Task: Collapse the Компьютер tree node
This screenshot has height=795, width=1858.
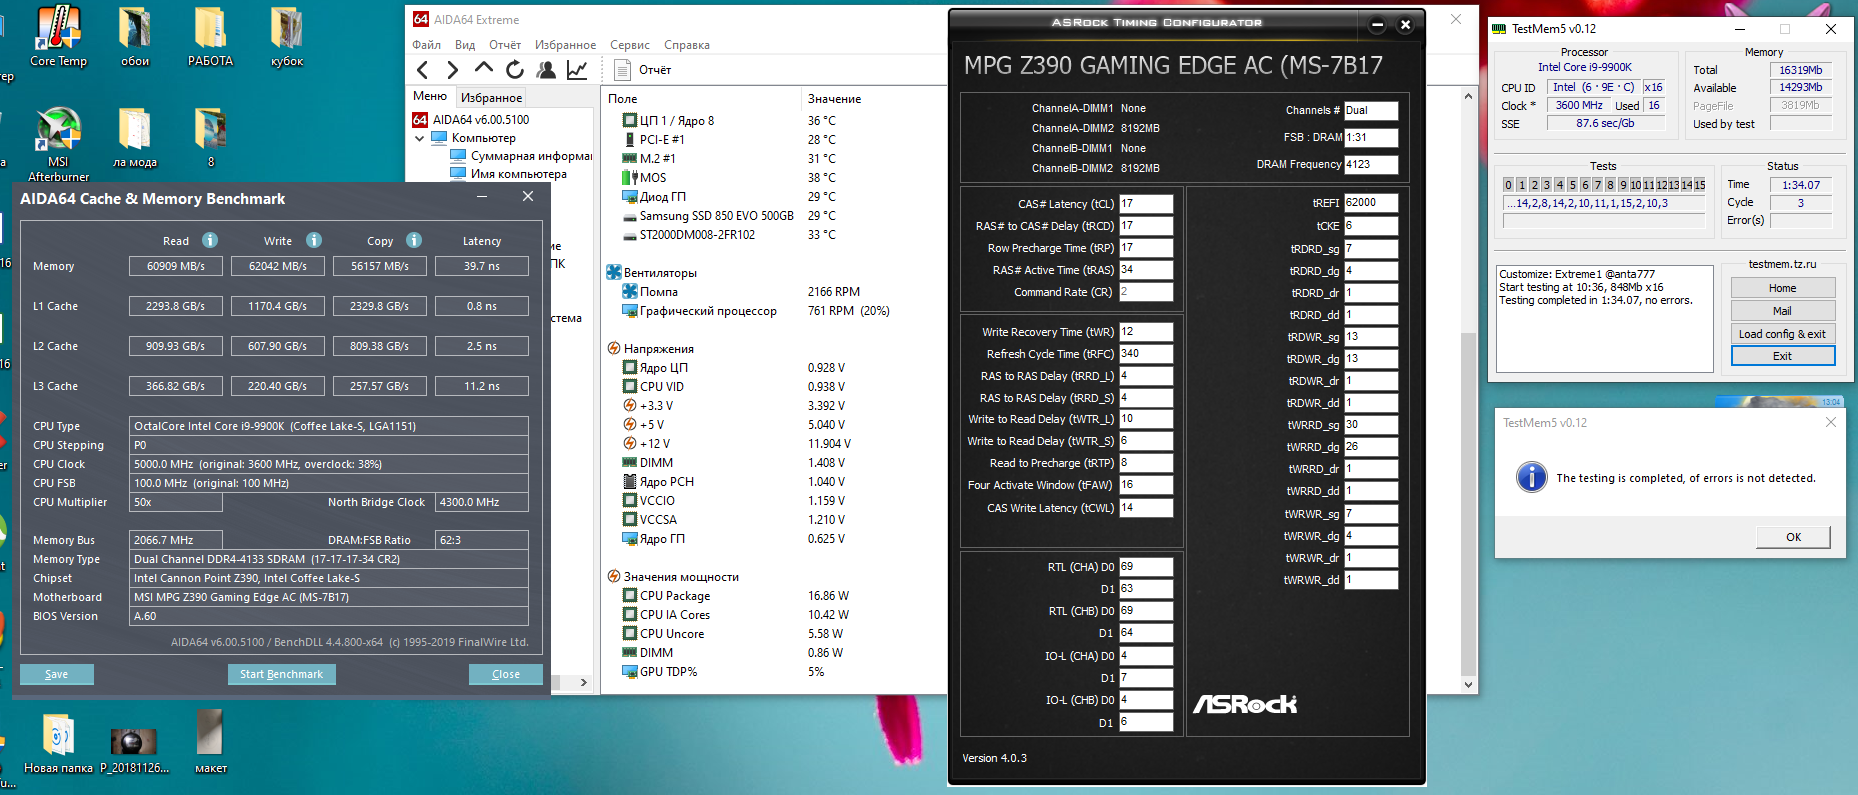Action: 420,138
